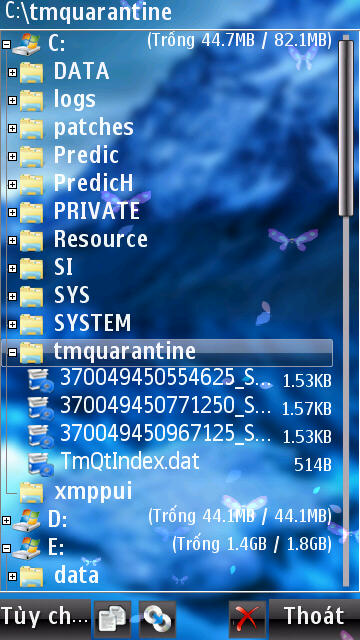
Task: Click the E: drive icon
Action: click(26, 548)
